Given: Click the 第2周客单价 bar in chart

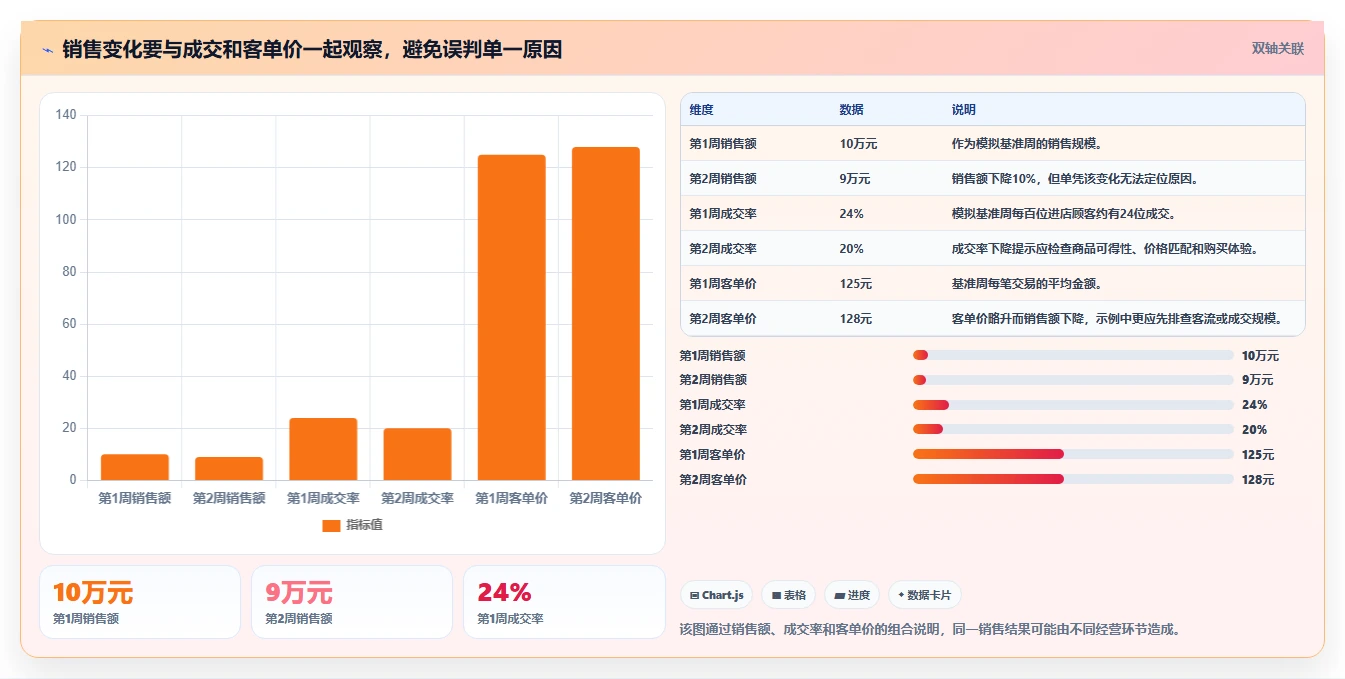Looking at the screenshot, I should click(605, 313).
